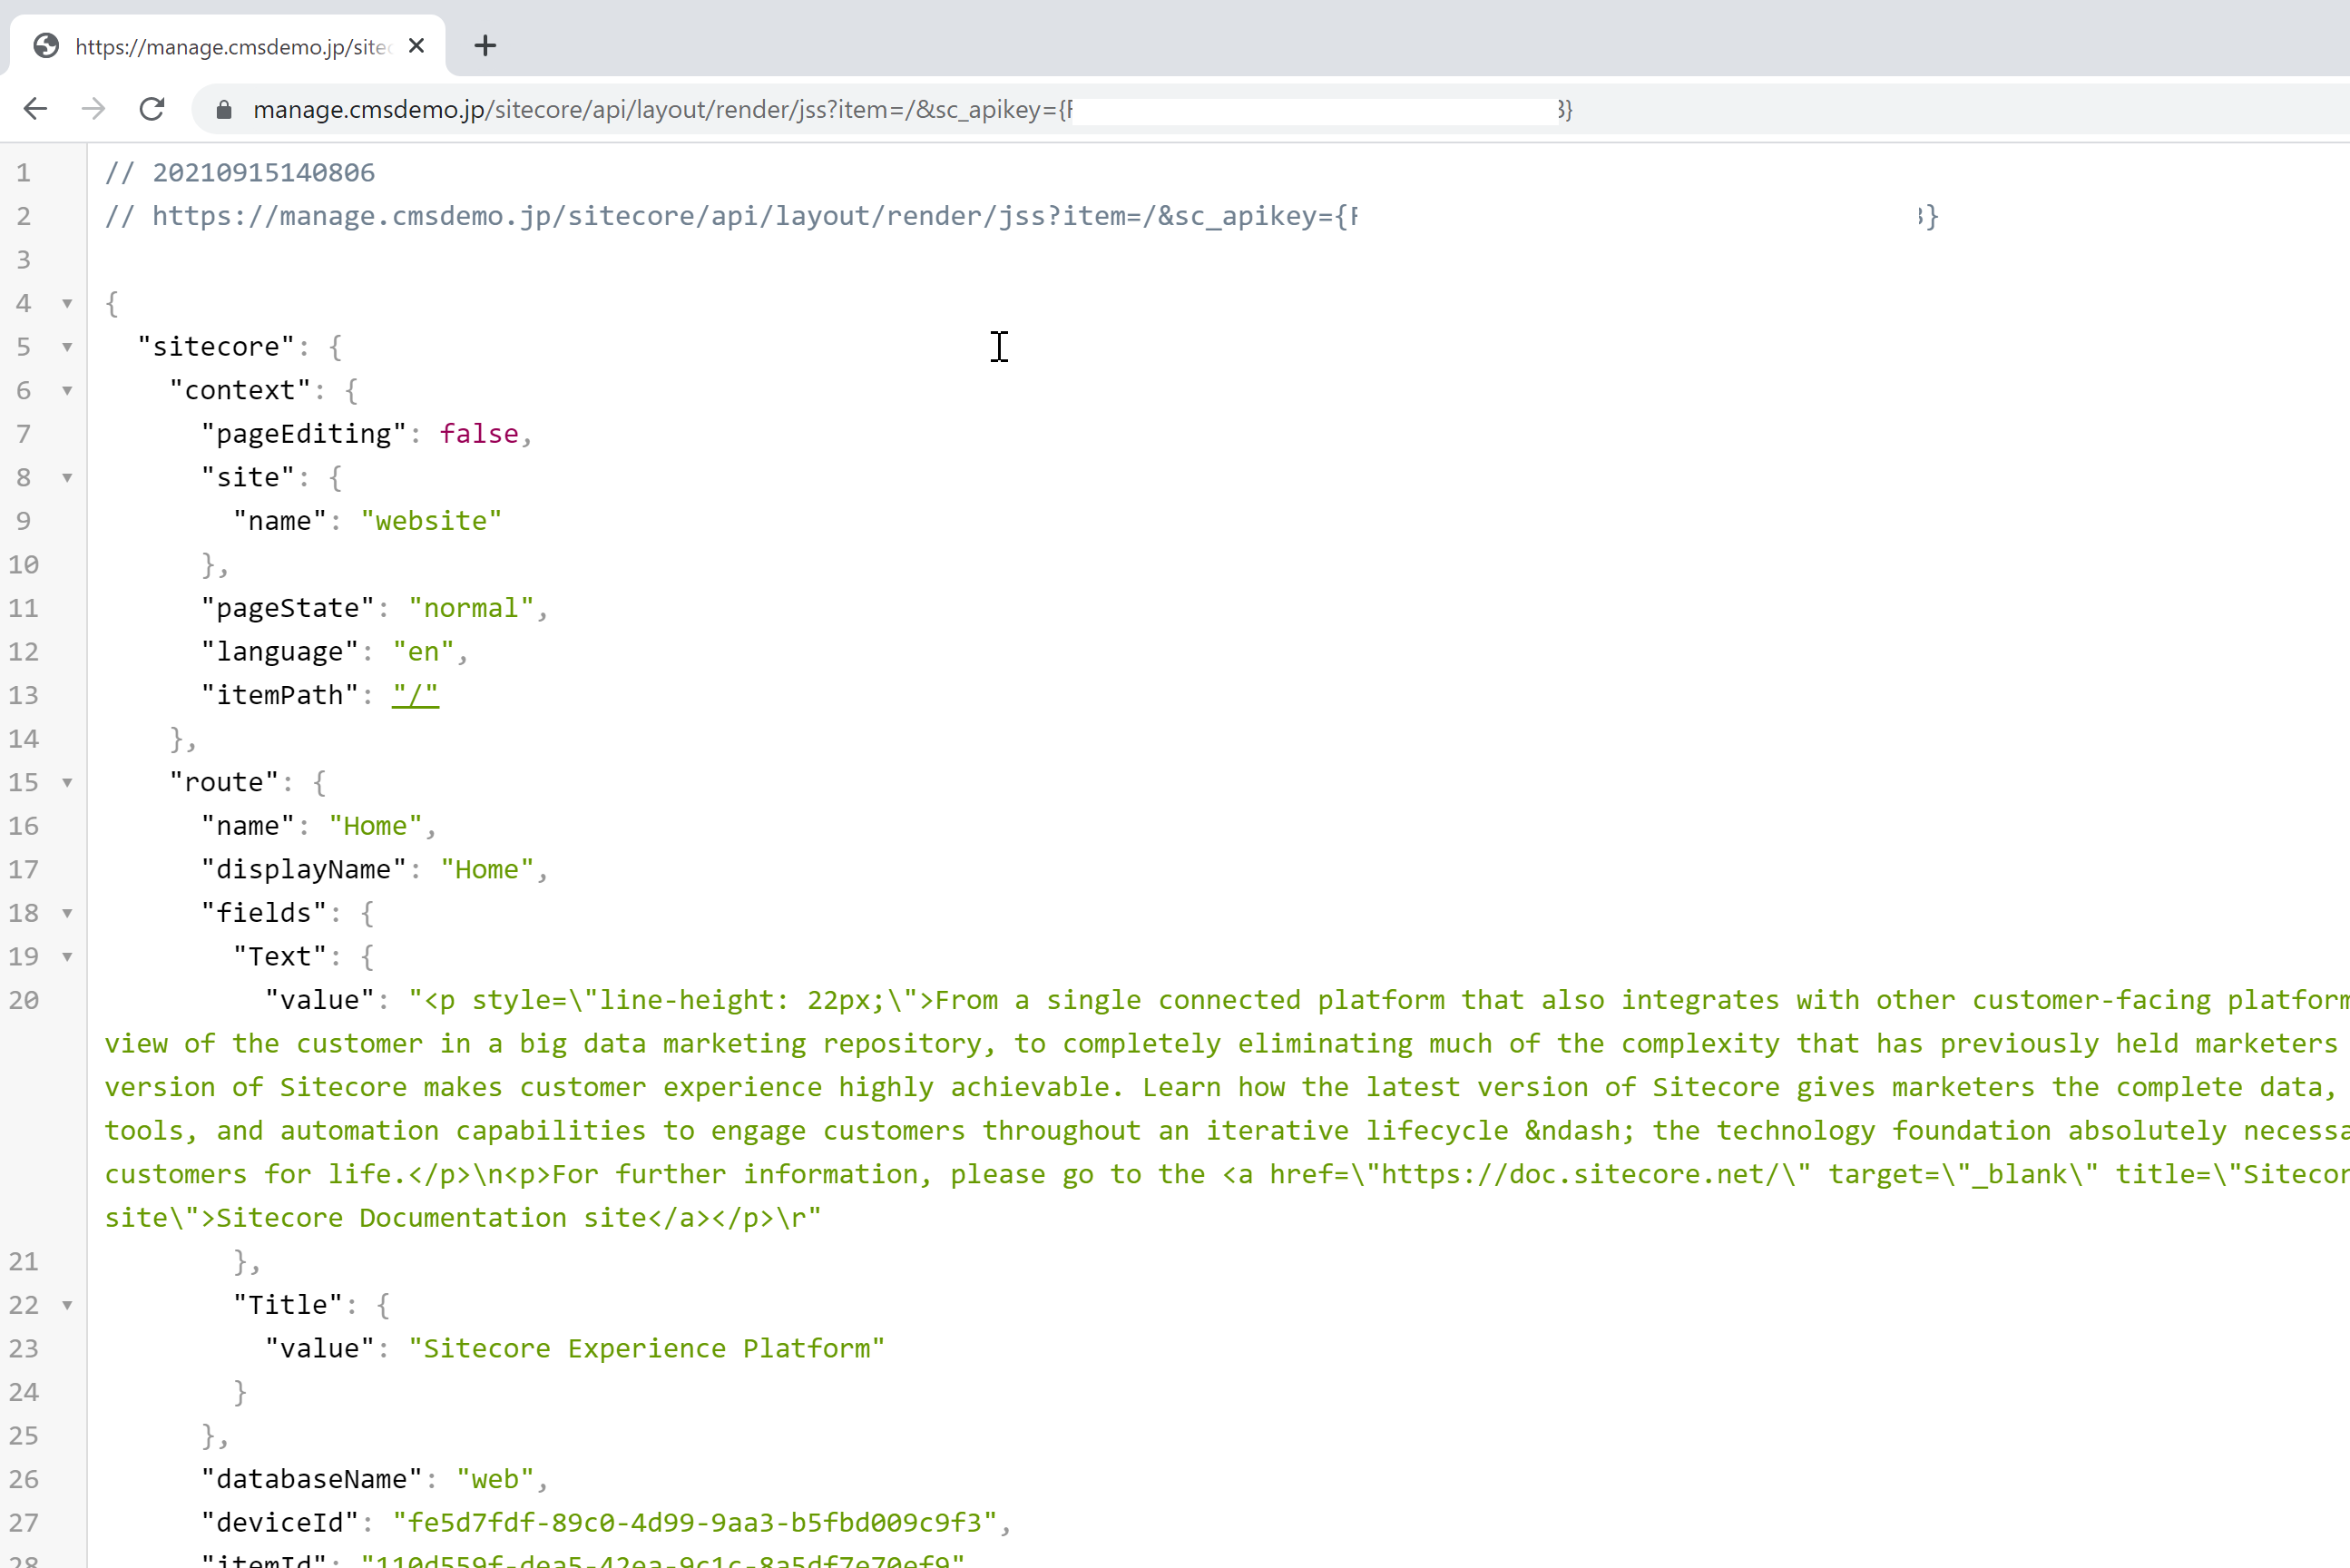Click line number 1 in gutter
This screenshot has width=2350, height=1568.
point(24,173)
